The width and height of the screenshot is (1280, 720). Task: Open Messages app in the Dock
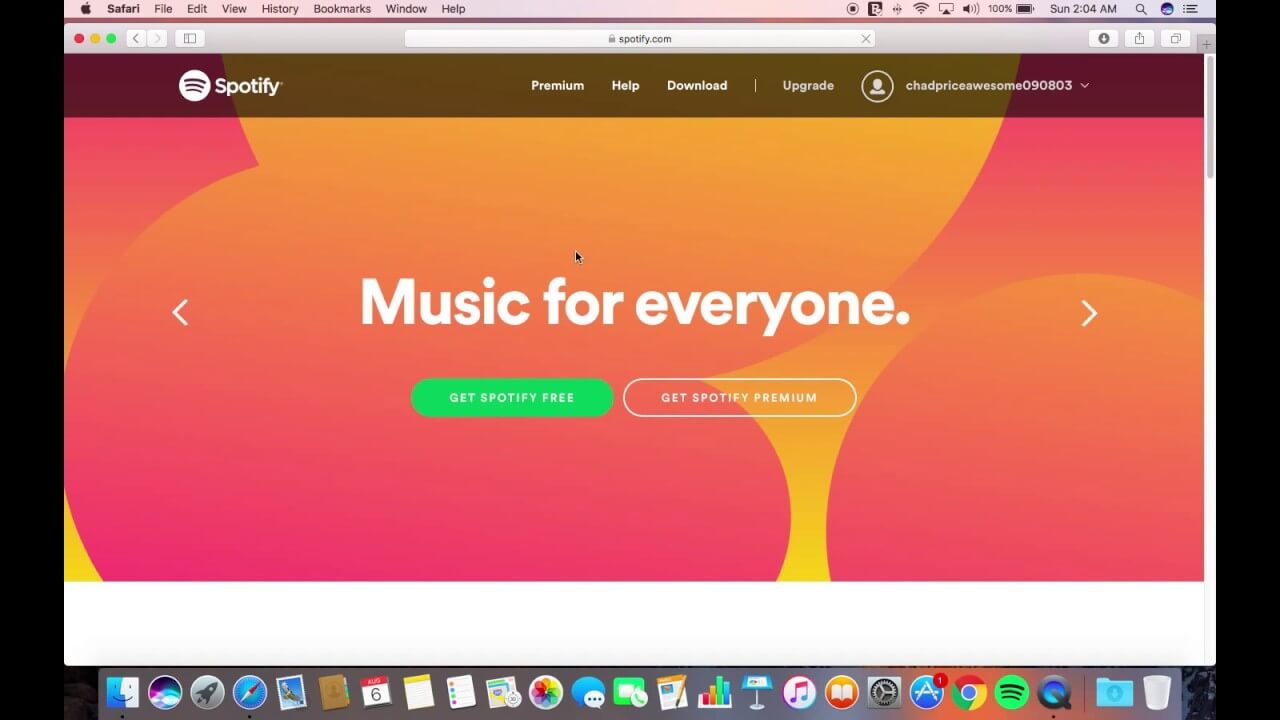click(x=588, y=692)
